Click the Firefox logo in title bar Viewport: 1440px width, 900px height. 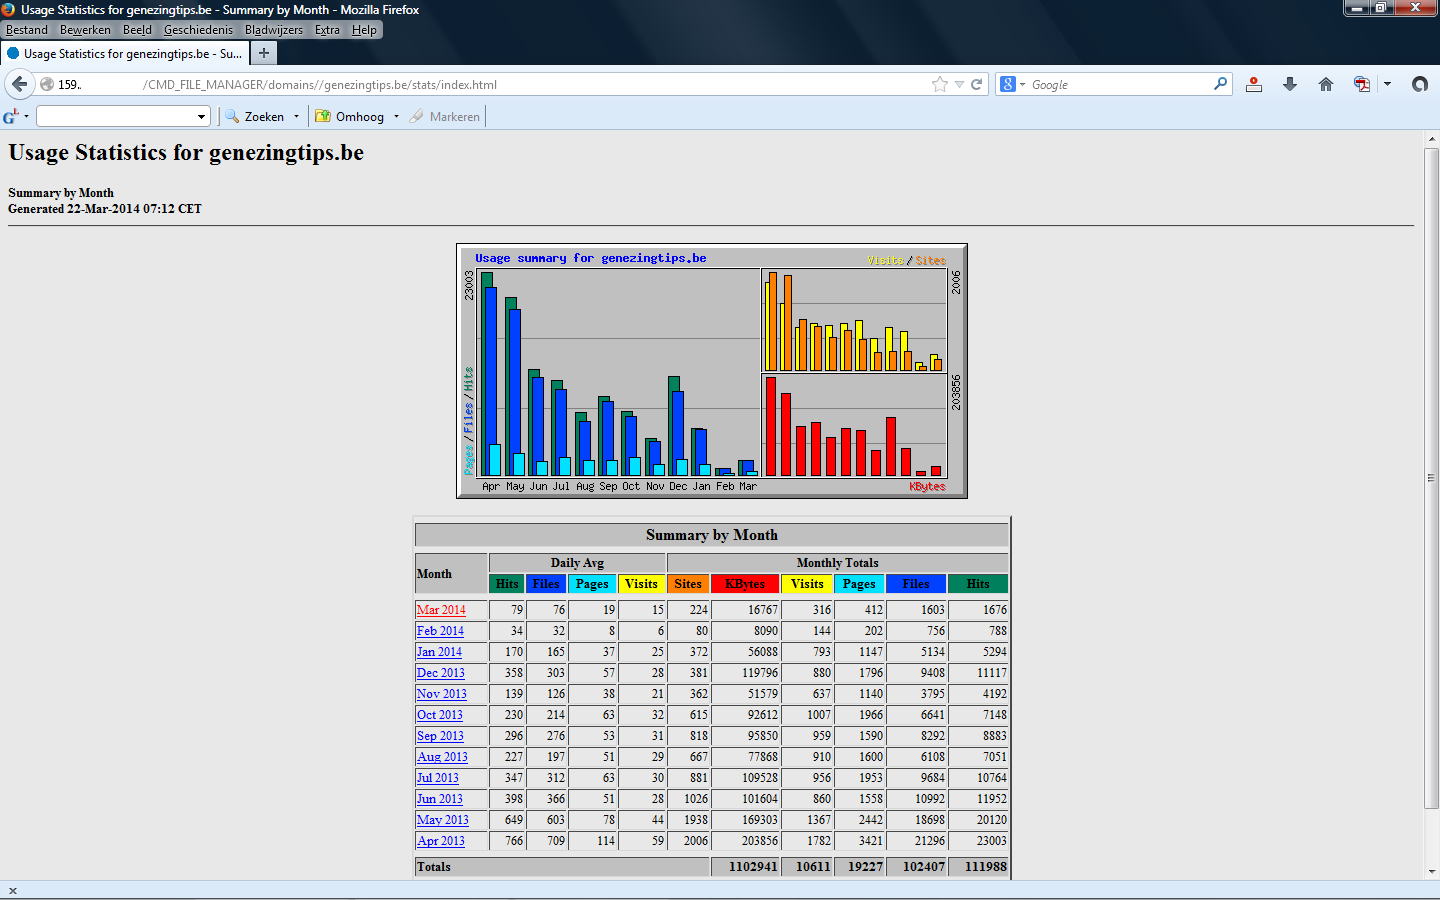pos(9,9)
